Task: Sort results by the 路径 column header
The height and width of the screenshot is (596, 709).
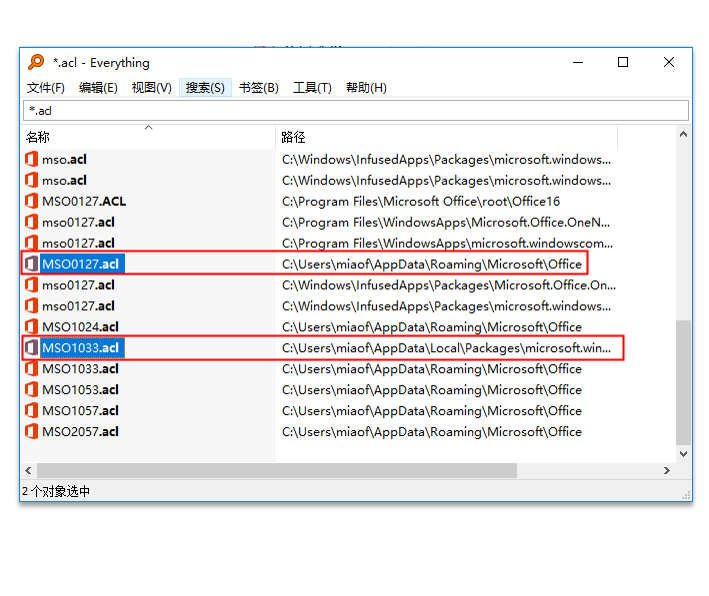Action: click(446, 137)
